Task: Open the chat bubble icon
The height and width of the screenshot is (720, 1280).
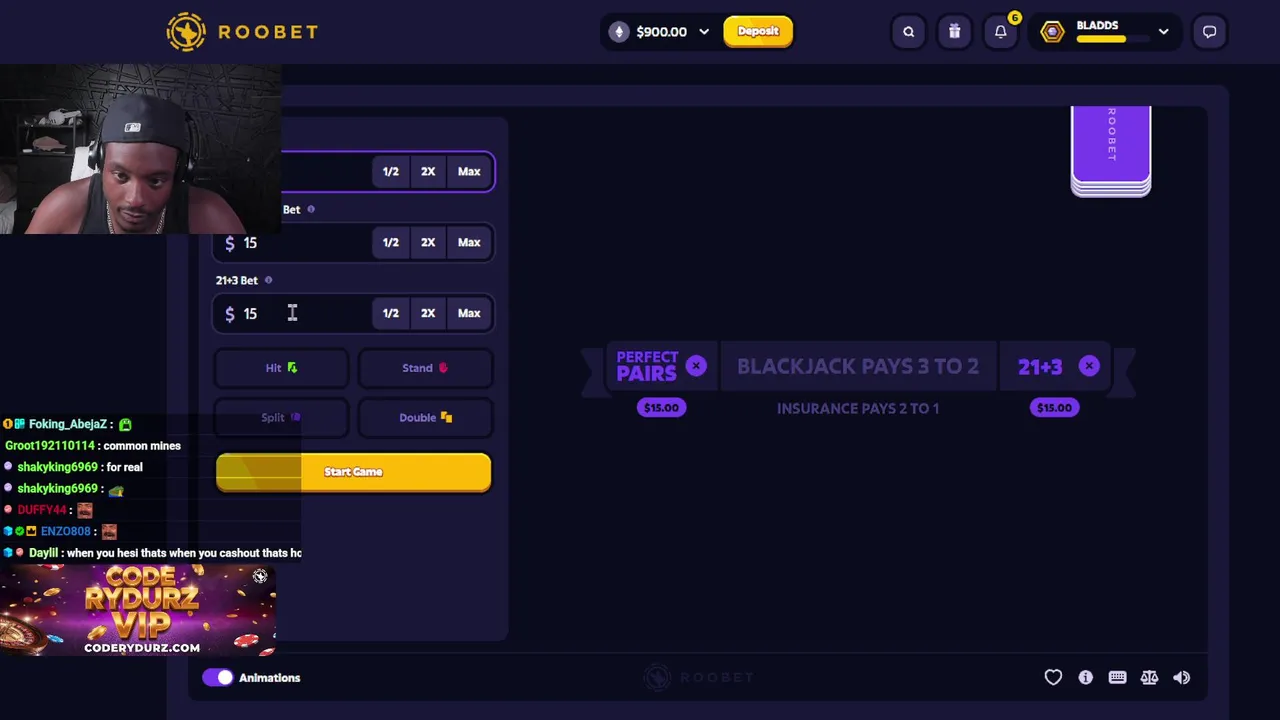Action: tap(1209, 32)
